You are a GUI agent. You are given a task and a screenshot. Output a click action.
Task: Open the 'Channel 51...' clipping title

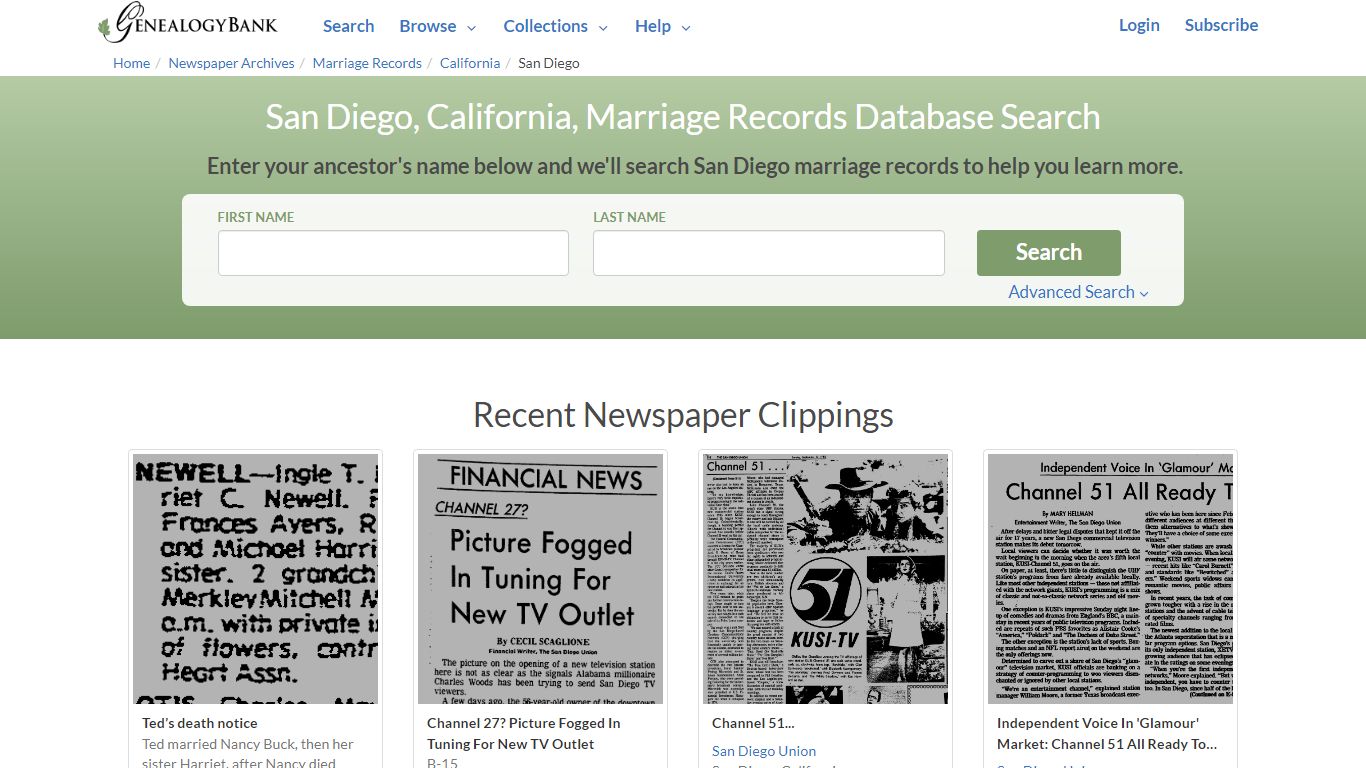[x=753, y=723]
